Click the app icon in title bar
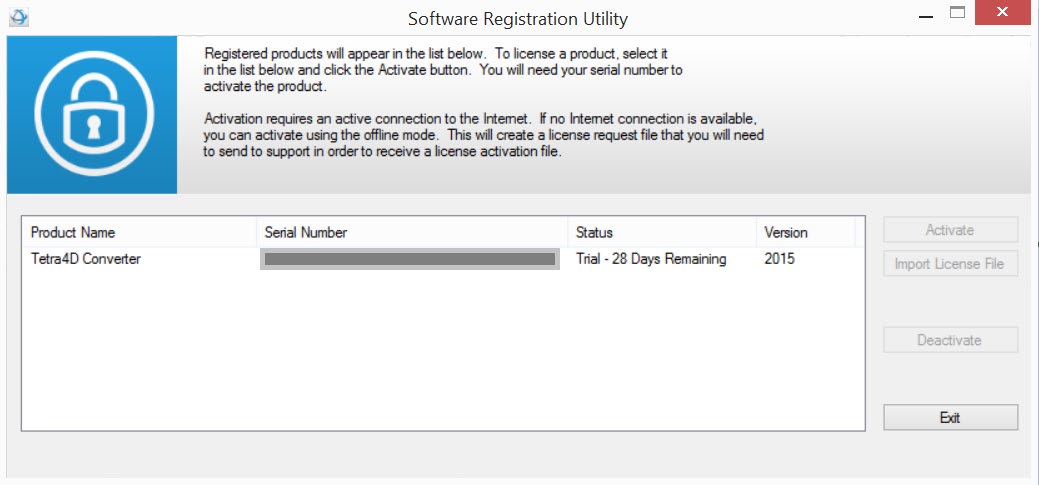 point(19,18)
